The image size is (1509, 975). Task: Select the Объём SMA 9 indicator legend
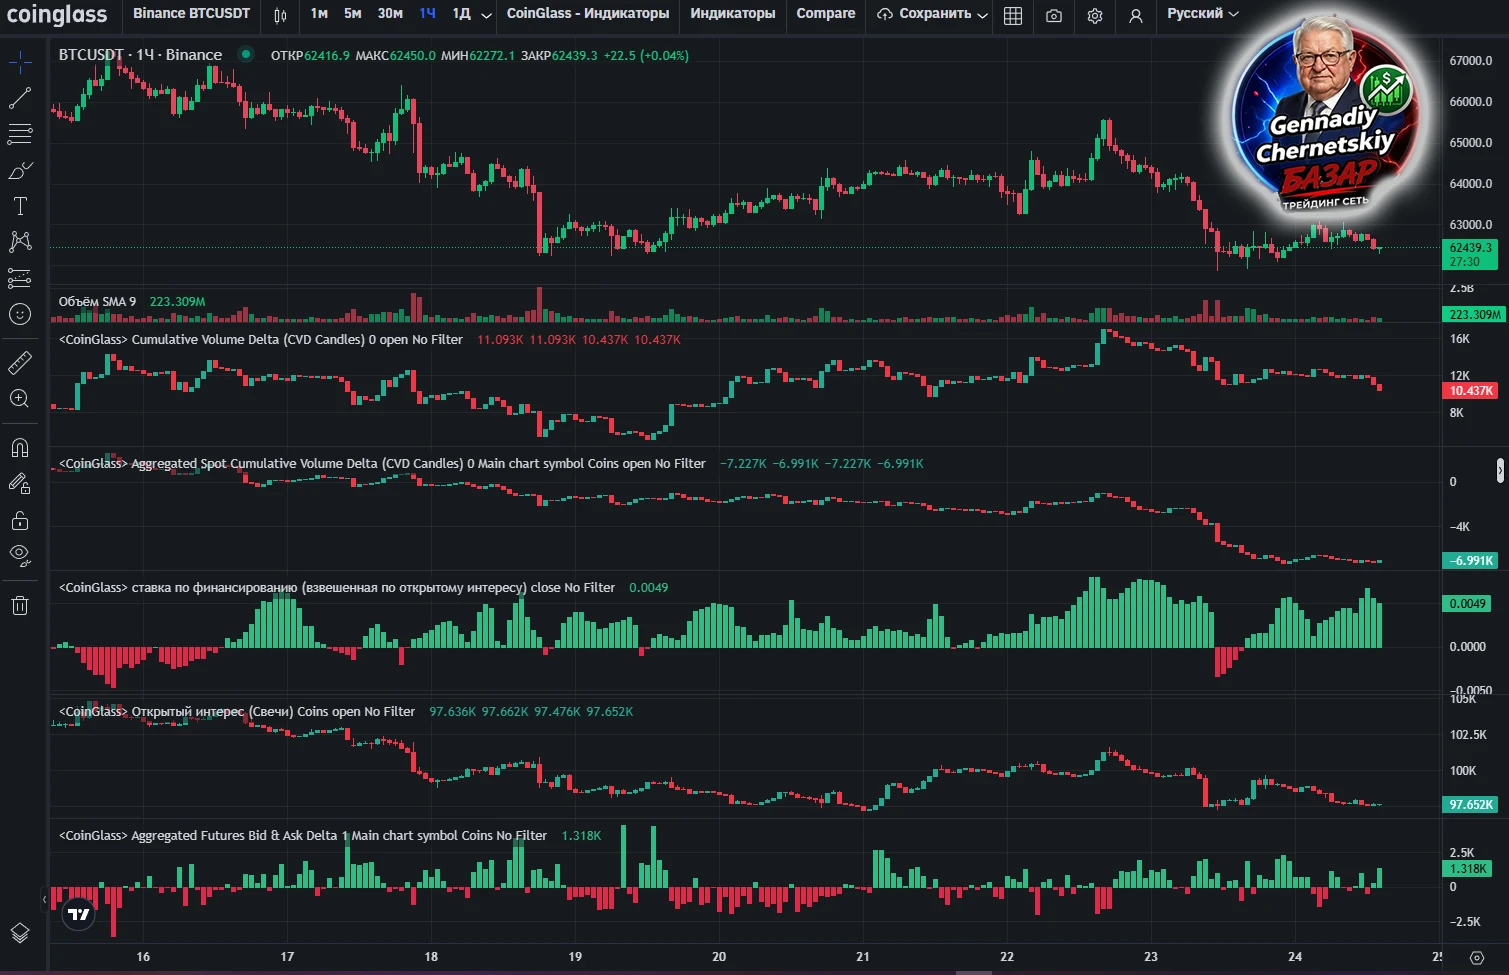tap(97, 301)
